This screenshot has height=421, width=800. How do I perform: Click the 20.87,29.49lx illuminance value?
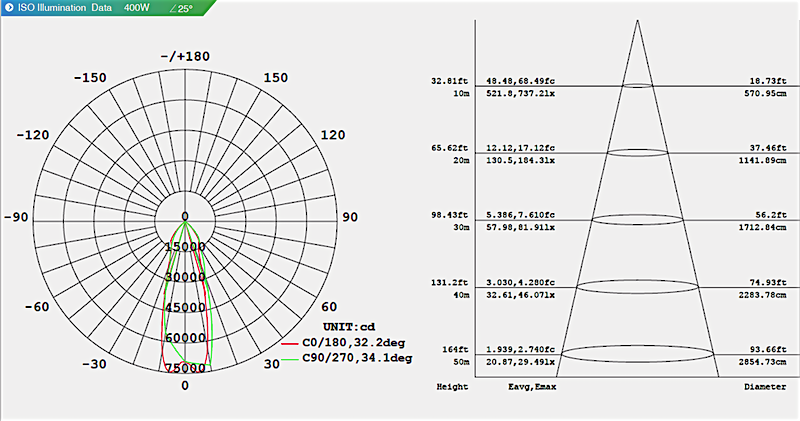[520, 362]
